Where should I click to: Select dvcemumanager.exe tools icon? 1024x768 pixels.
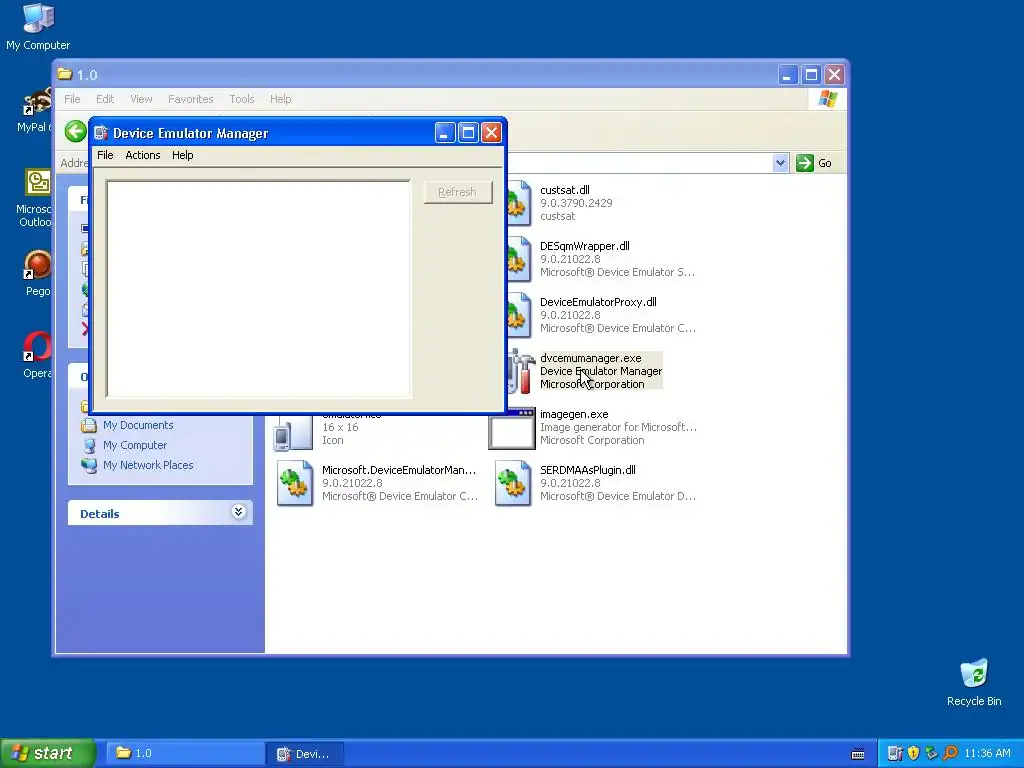point(520,371)
